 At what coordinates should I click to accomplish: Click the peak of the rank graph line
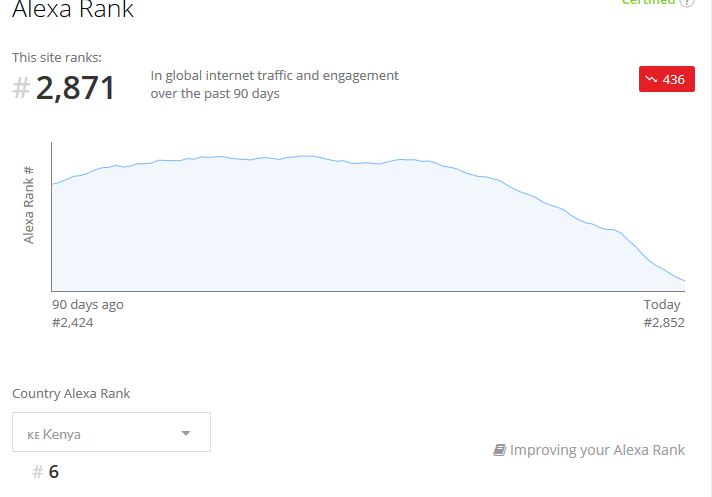click(x=305, y=156)
